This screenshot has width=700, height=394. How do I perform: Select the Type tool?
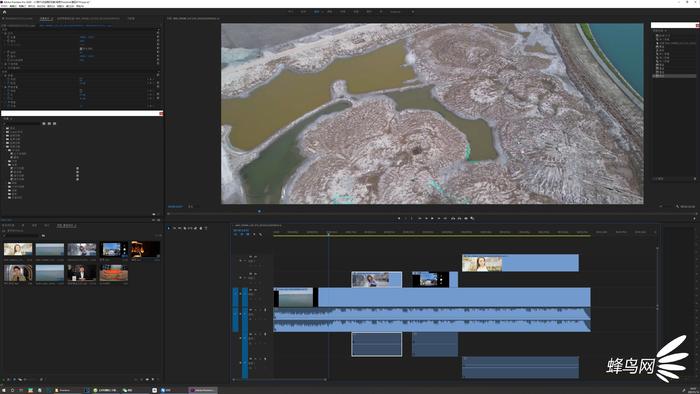pyautogui.click(x=206, y=228)
